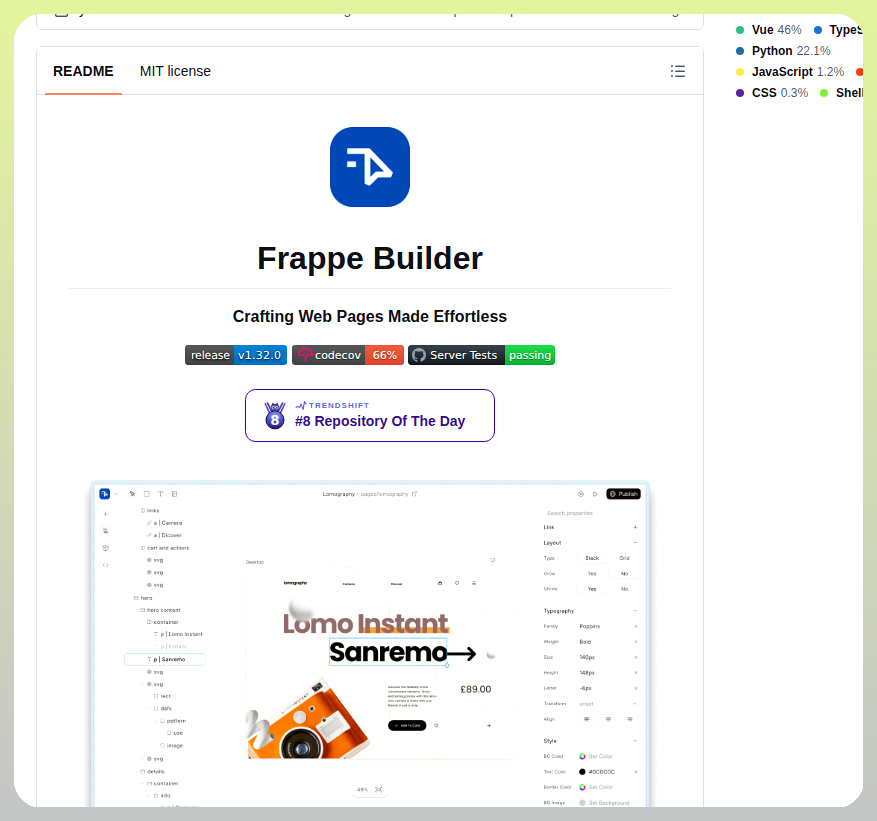
Task: Click the Frappe Builder heading text
Action: click(370, 258)
